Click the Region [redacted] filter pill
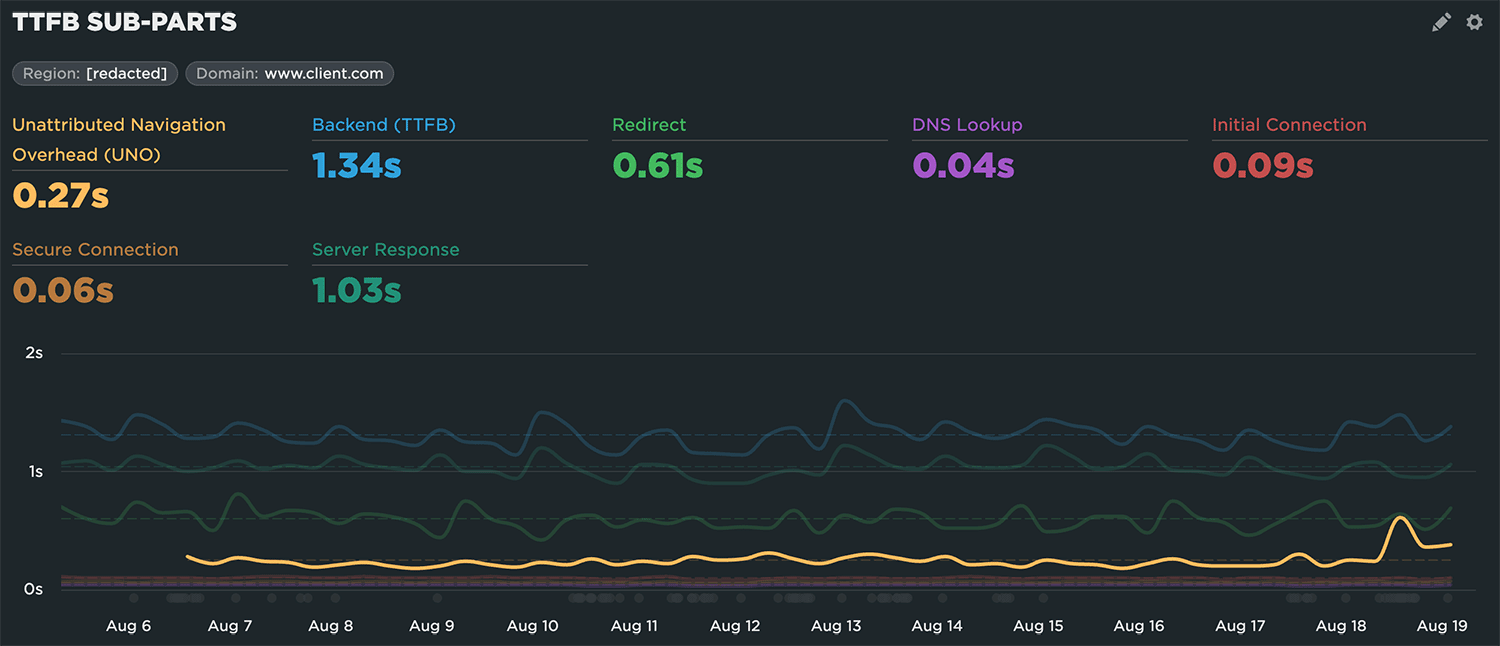 click(95, 73)
